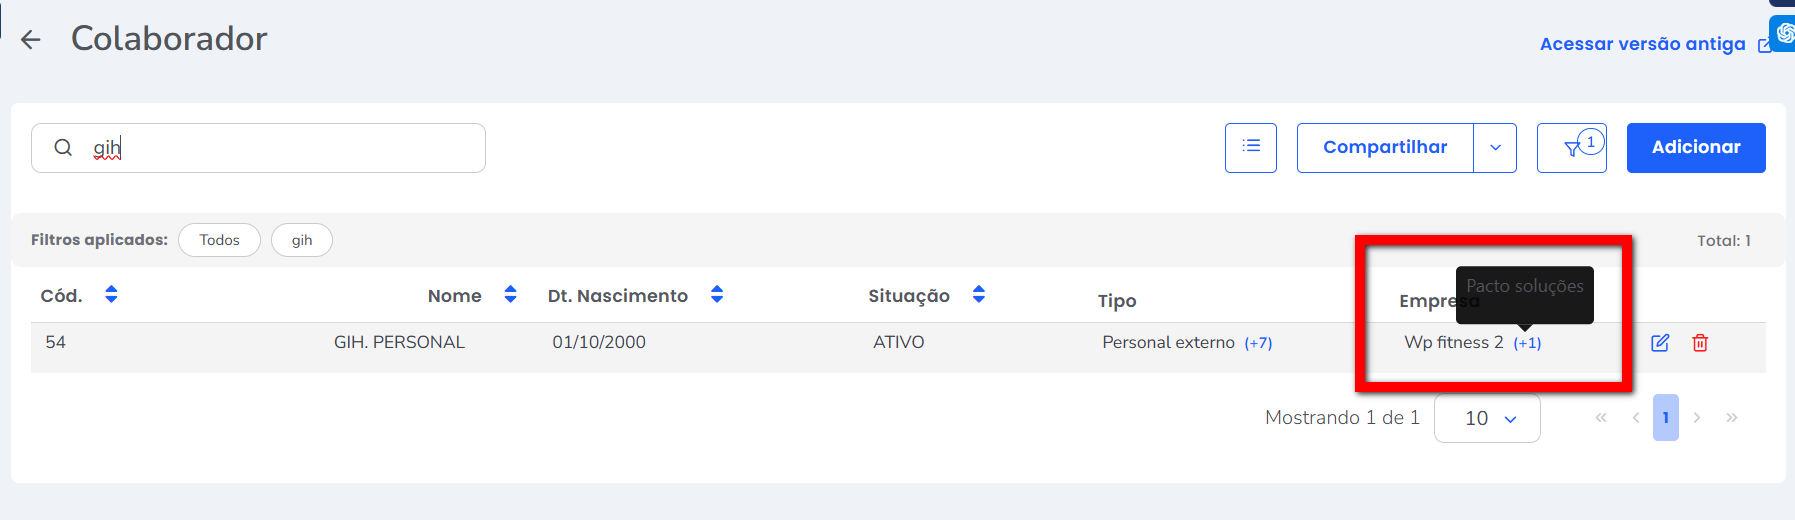This screenshot has height=520, width=1795.
Task: Expand the Compartilhar dropdown arrow
Action: click(1495, 148)
